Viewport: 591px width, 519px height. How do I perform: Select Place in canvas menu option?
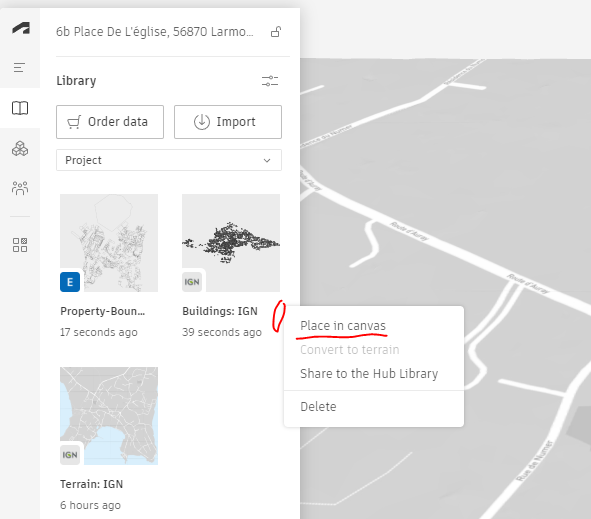point(343,326)
